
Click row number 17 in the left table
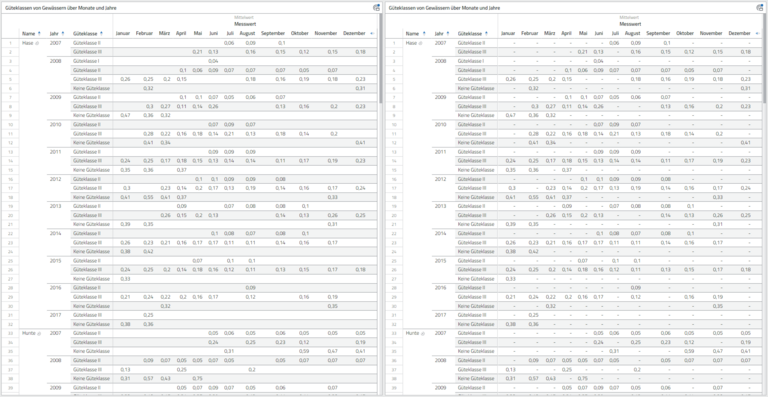point(10,188)
